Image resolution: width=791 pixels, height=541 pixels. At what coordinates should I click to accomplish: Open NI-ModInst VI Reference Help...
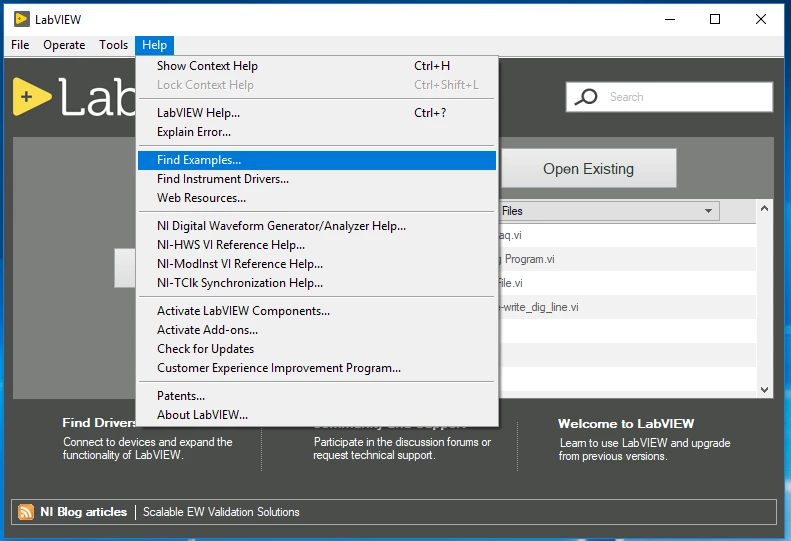point(317,264)
